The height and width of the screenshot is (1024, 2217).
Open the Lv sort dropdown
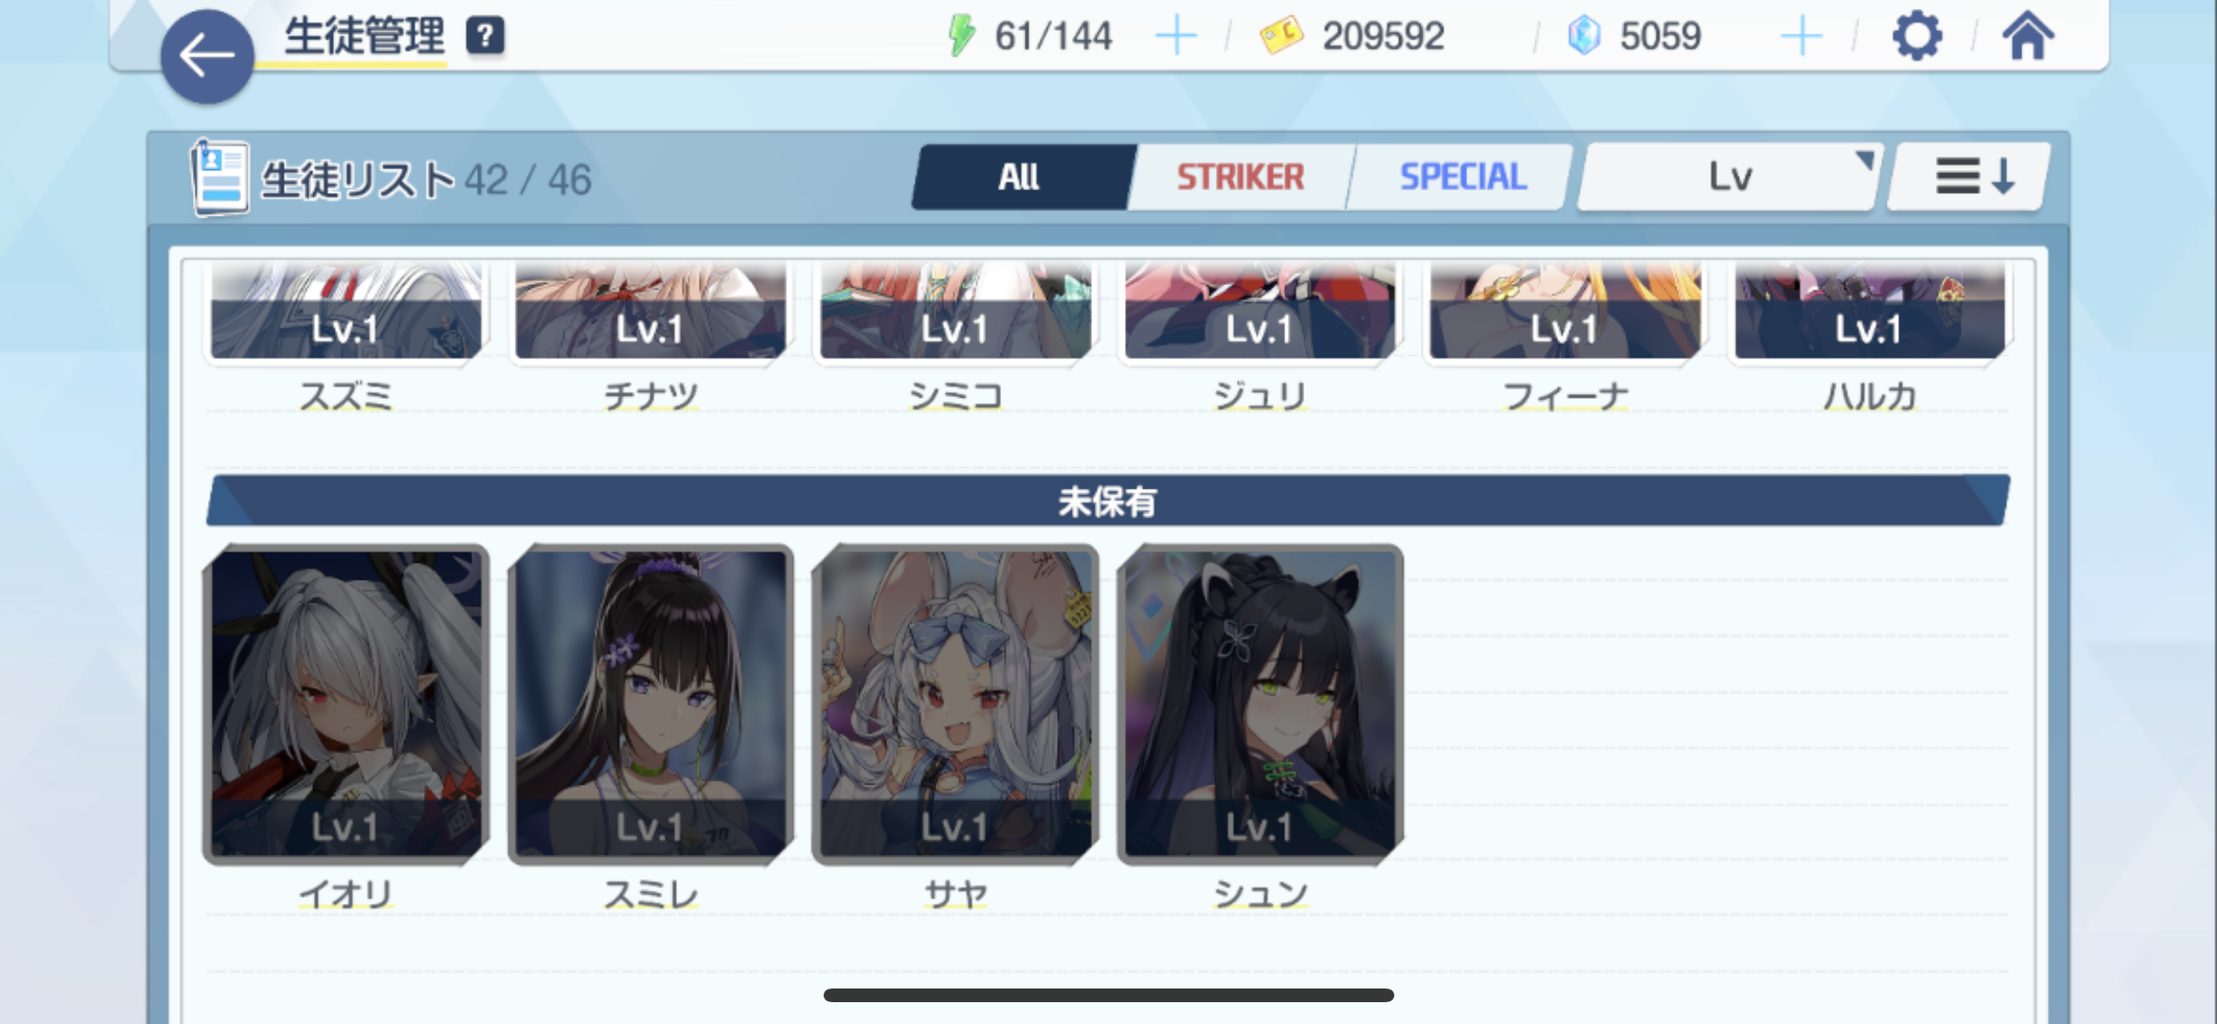click(x=1729, y=177)
